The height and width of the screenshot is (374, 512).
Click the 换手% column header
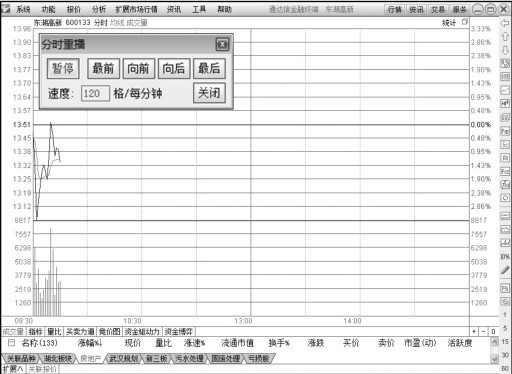[x=279, y=343]
